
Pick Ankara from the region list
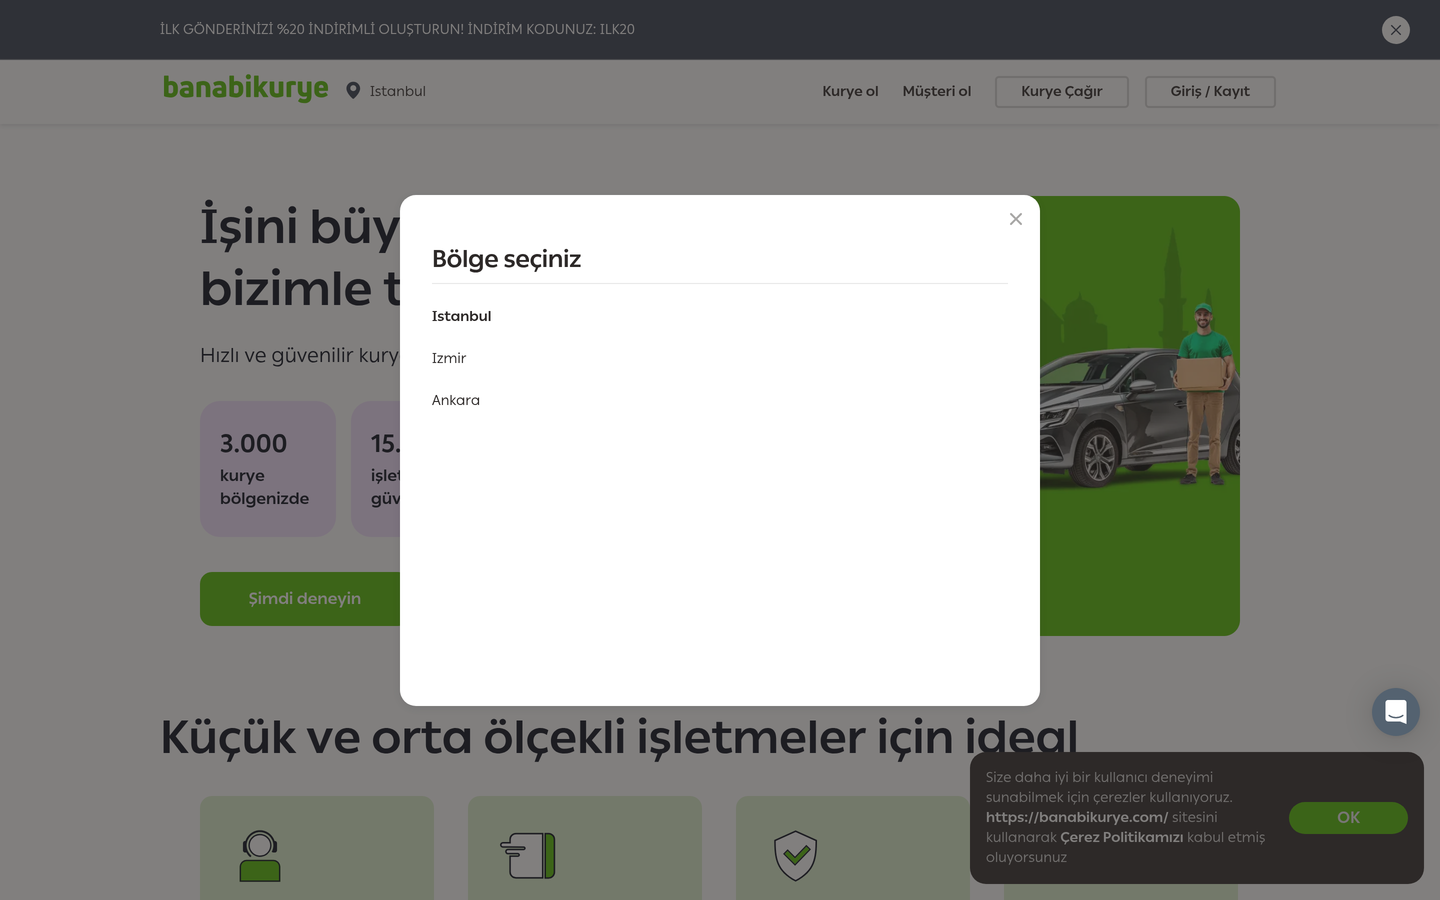pyautogui.click(x=456, y=400)
